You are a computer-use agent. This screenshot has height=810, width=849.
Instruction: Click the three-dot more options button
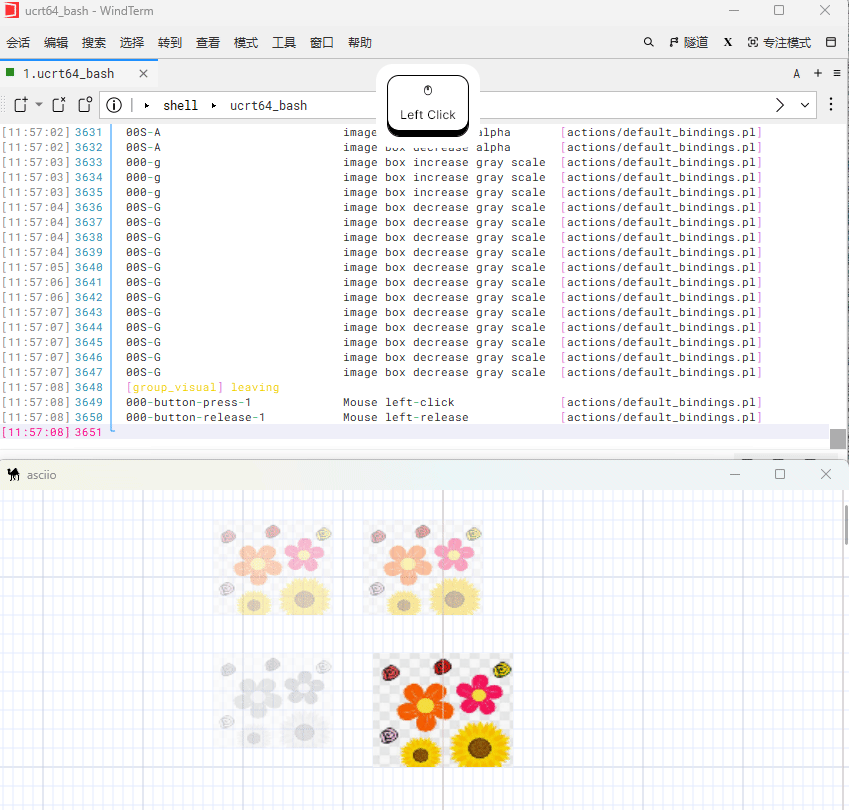pyautogui.click(x=831, y=105)
